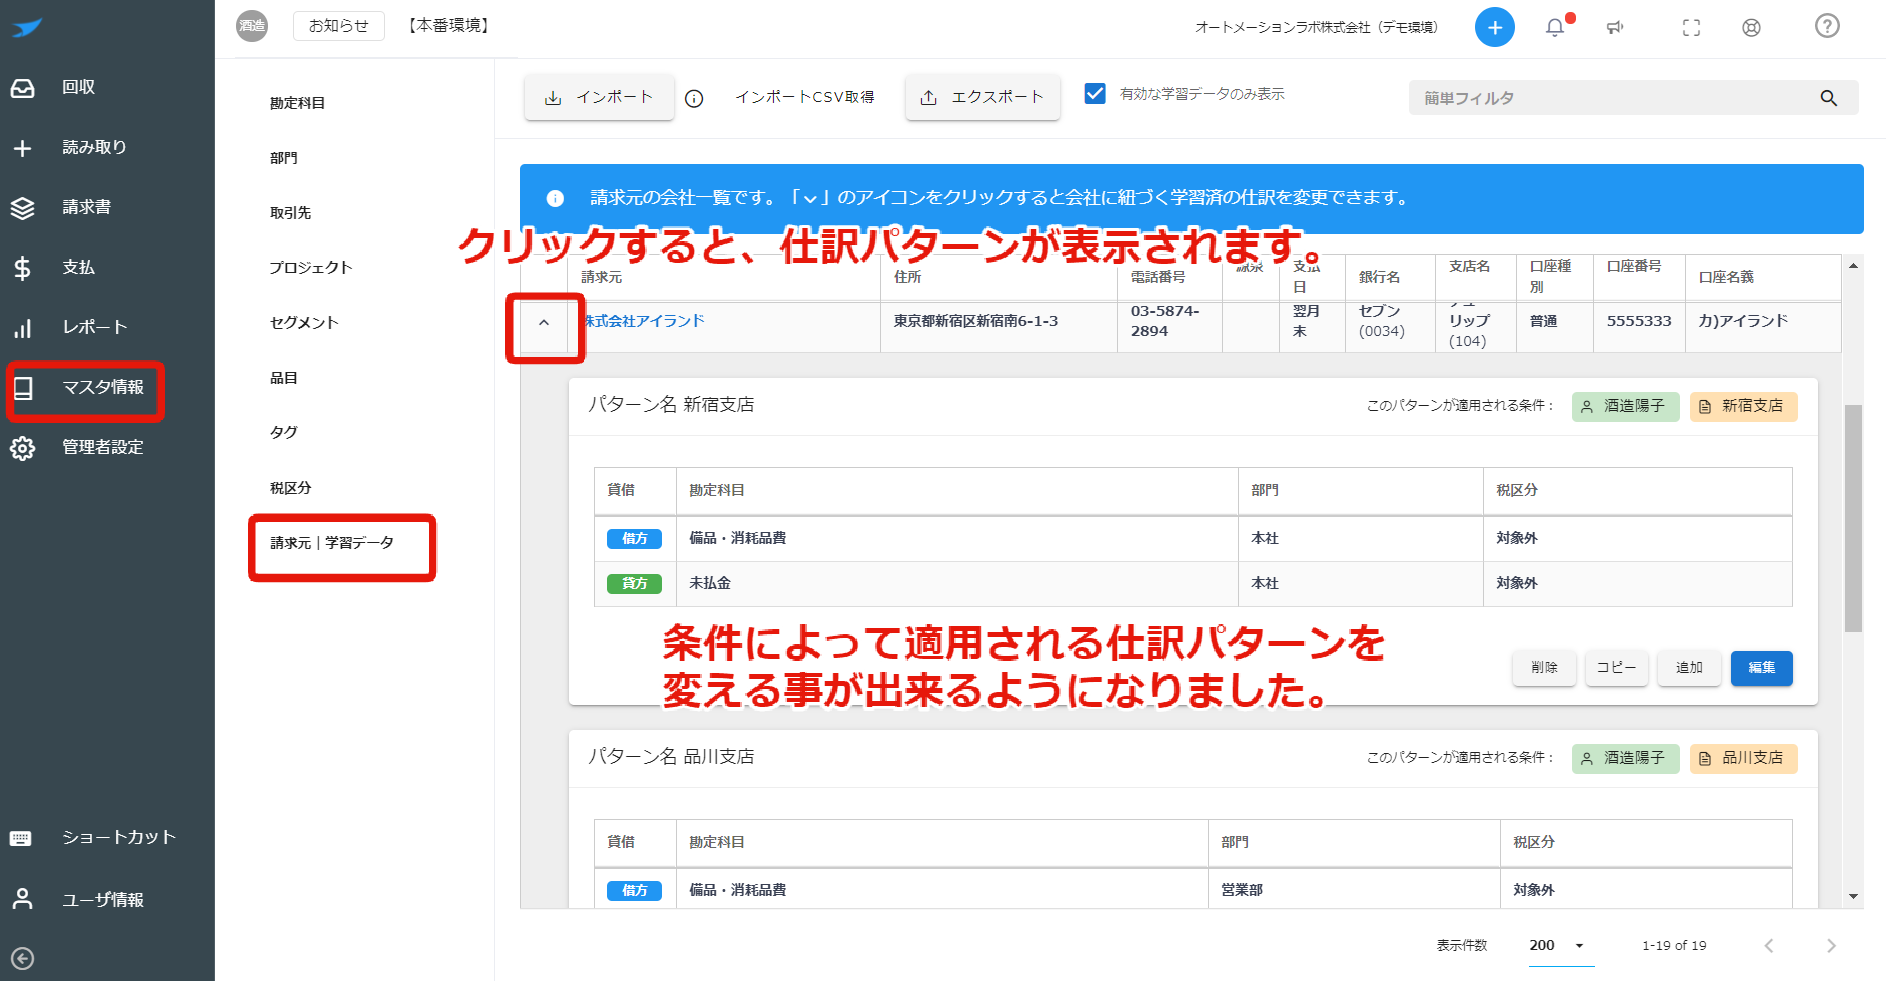Click 未払金 account cell
This screenshot has height=981, width=1886.
(957, 583)
